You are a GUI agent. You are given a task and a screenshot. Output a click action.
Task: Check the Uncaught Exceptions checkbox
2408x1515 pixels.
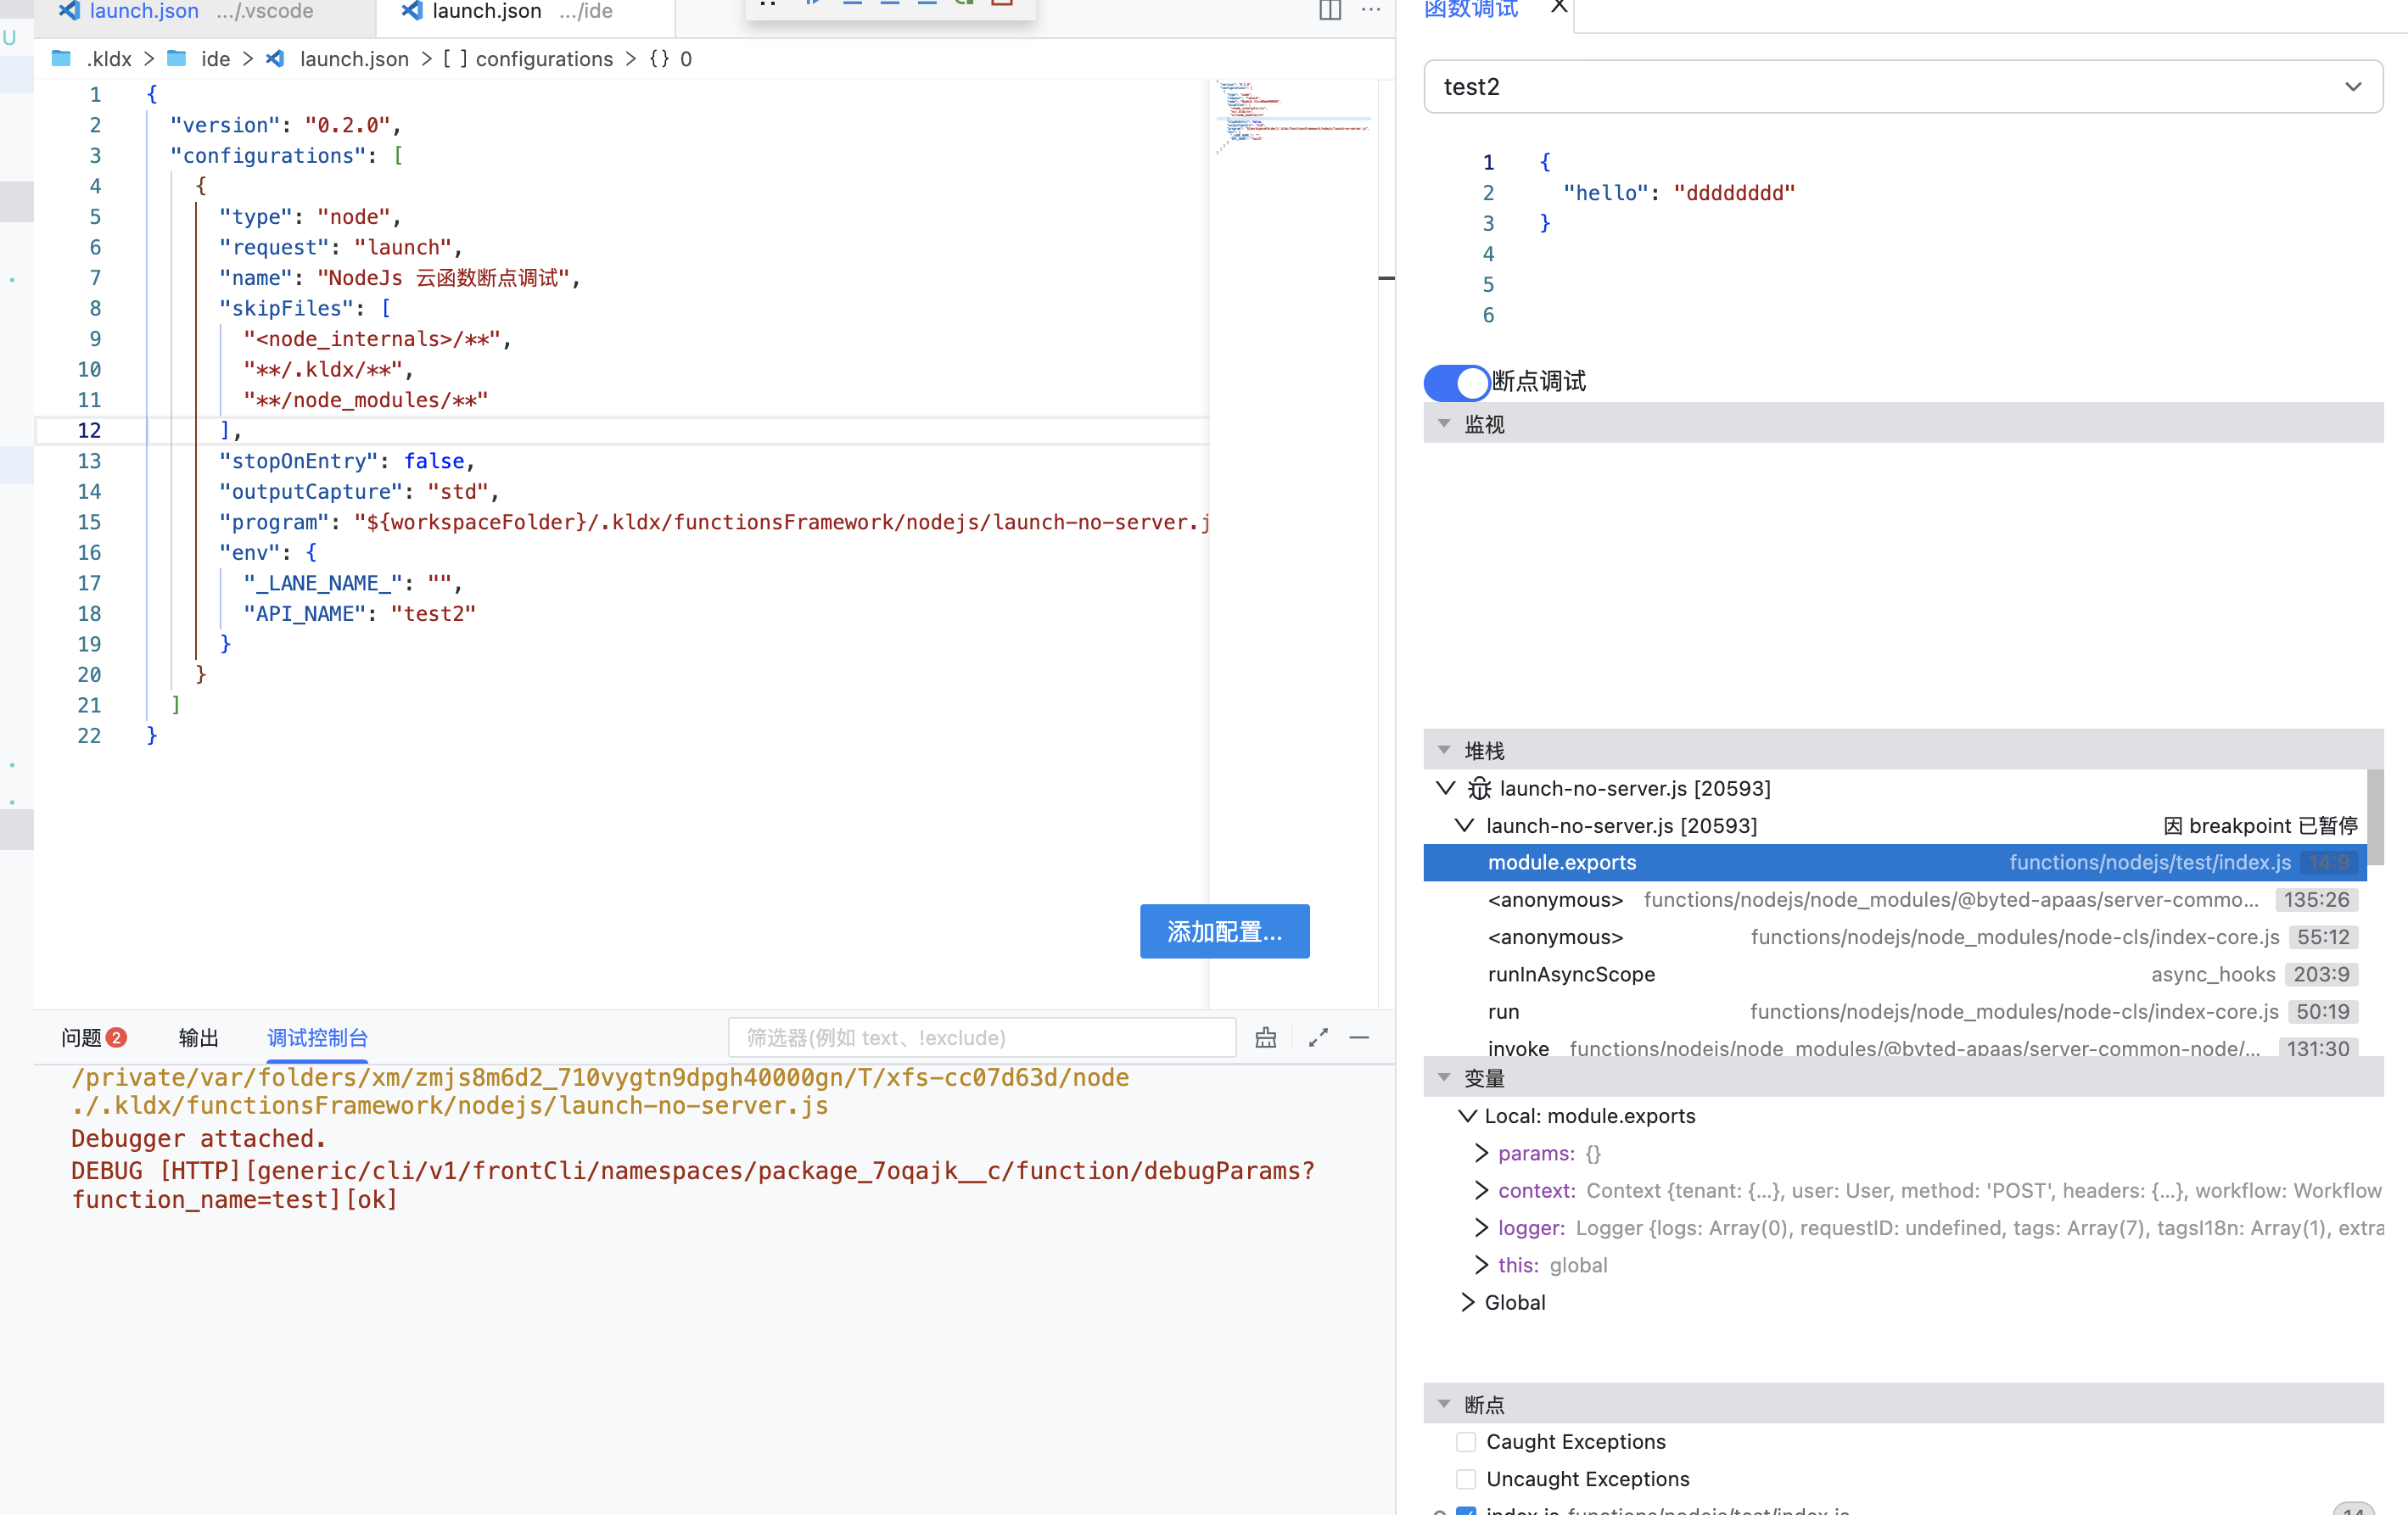tap(1466, 1478)
